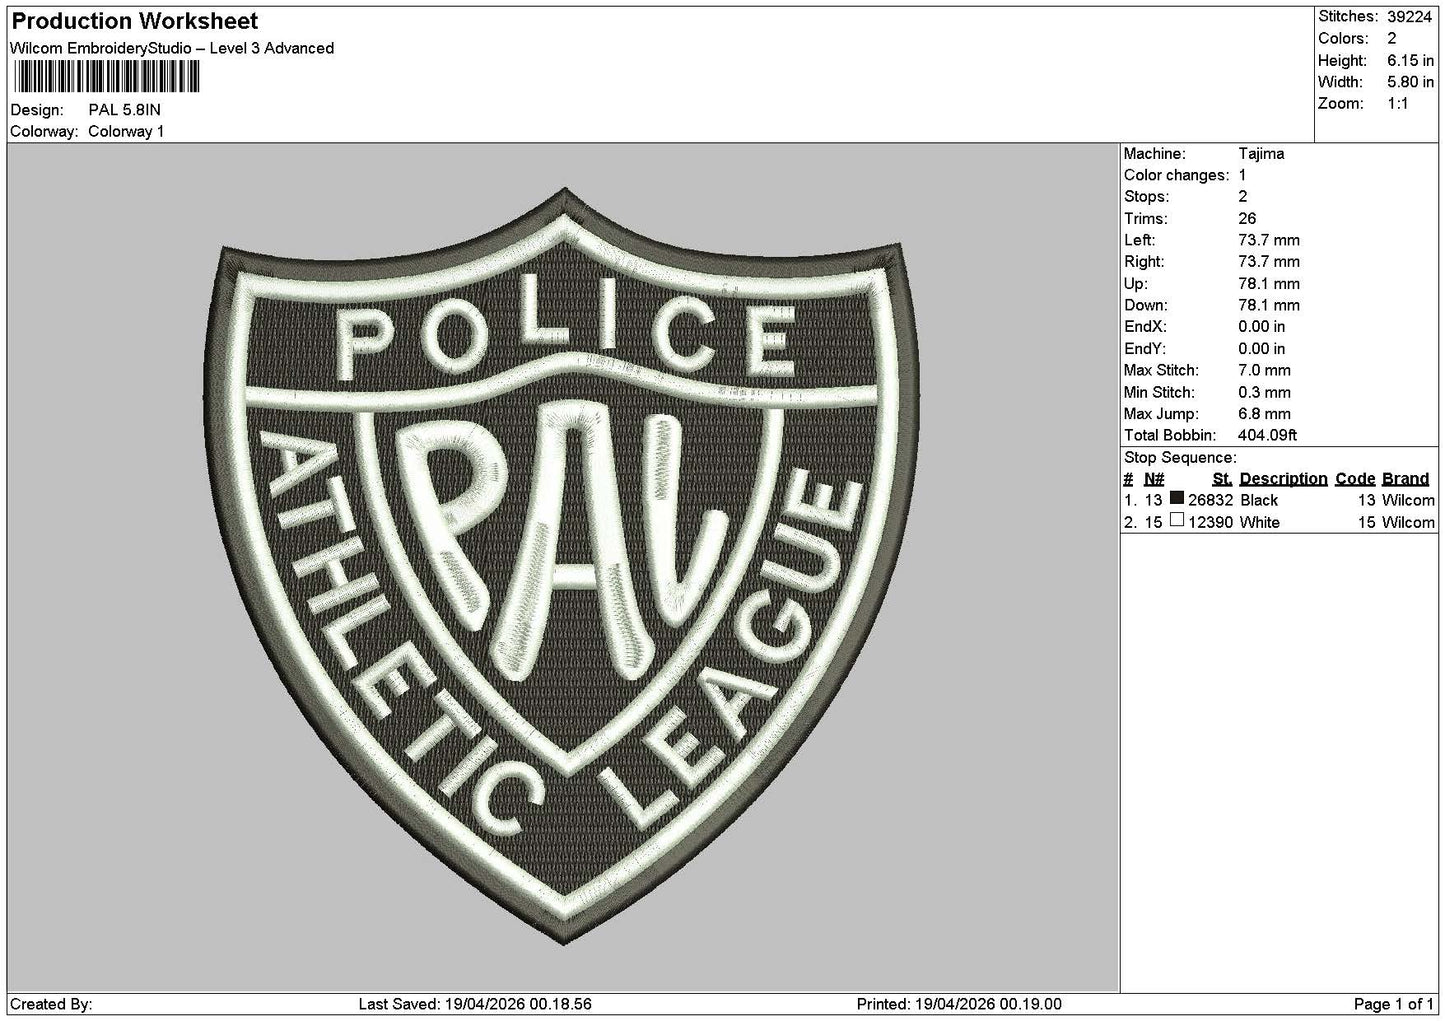Viewport: 1445px width, 1021px height.
Task: Click the "Created By:" footer label
Action: [x=51, y=1004]
